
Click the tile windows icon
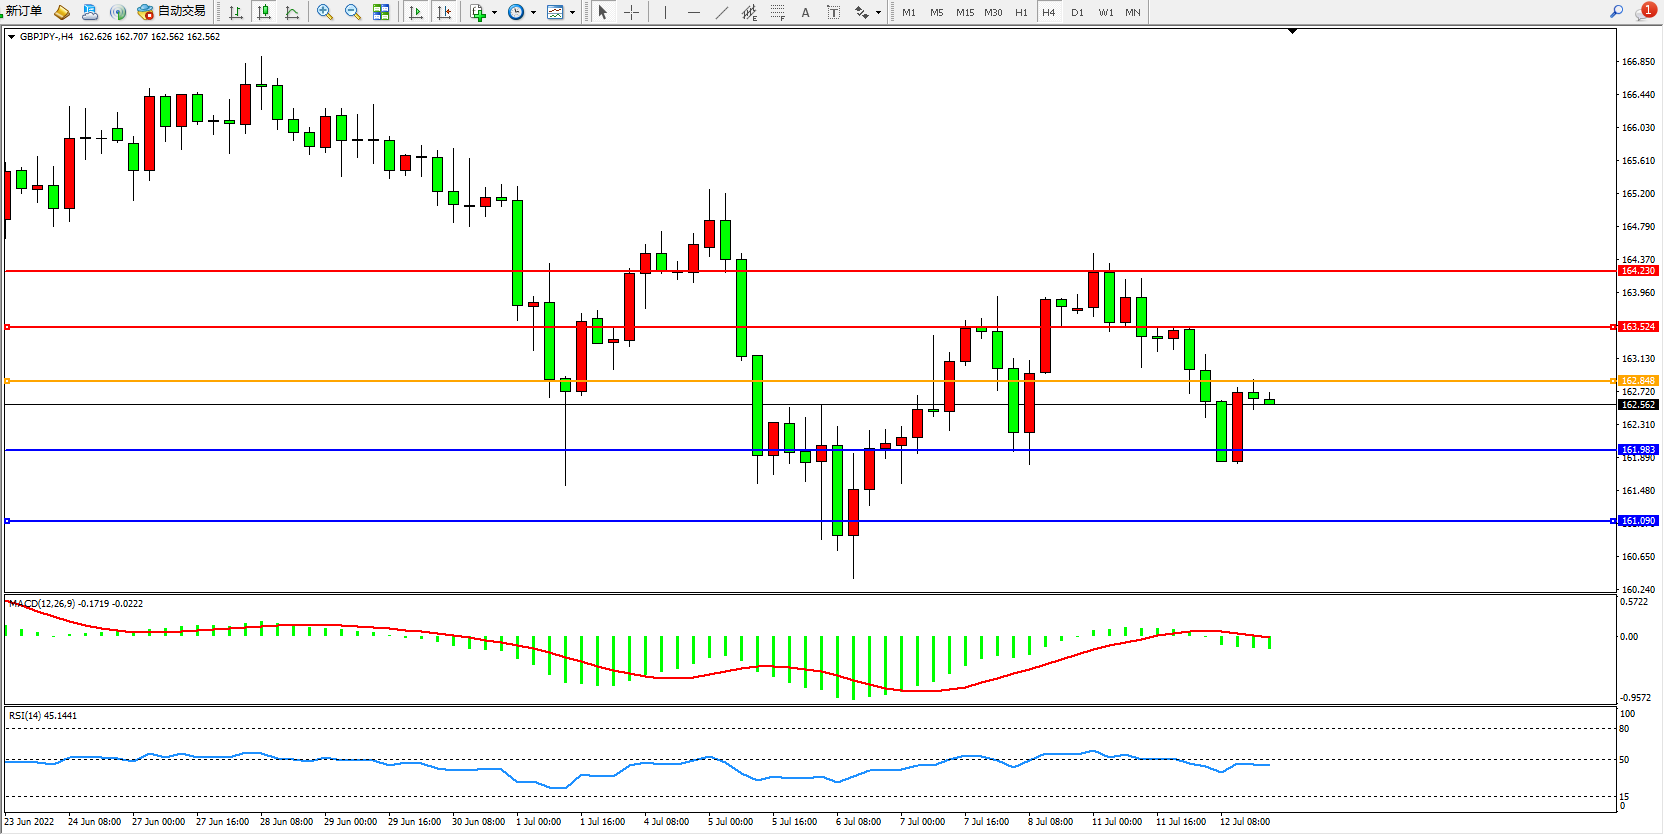381,12
